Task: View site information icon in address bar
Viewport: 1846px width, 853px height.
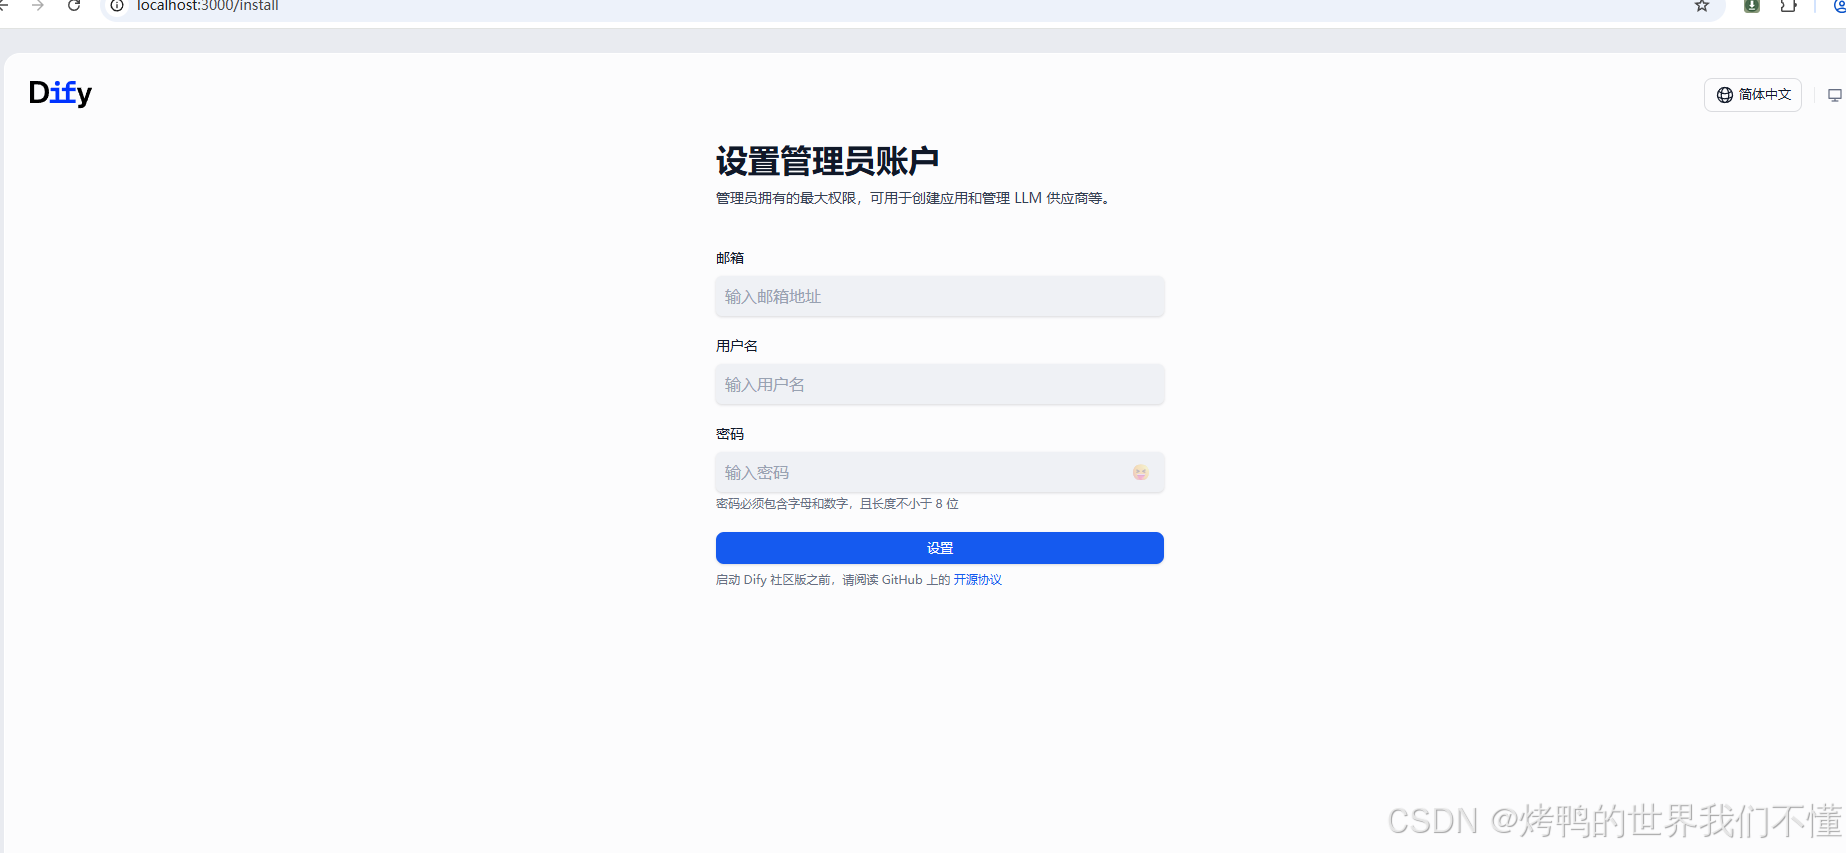Action: [117, 6]
